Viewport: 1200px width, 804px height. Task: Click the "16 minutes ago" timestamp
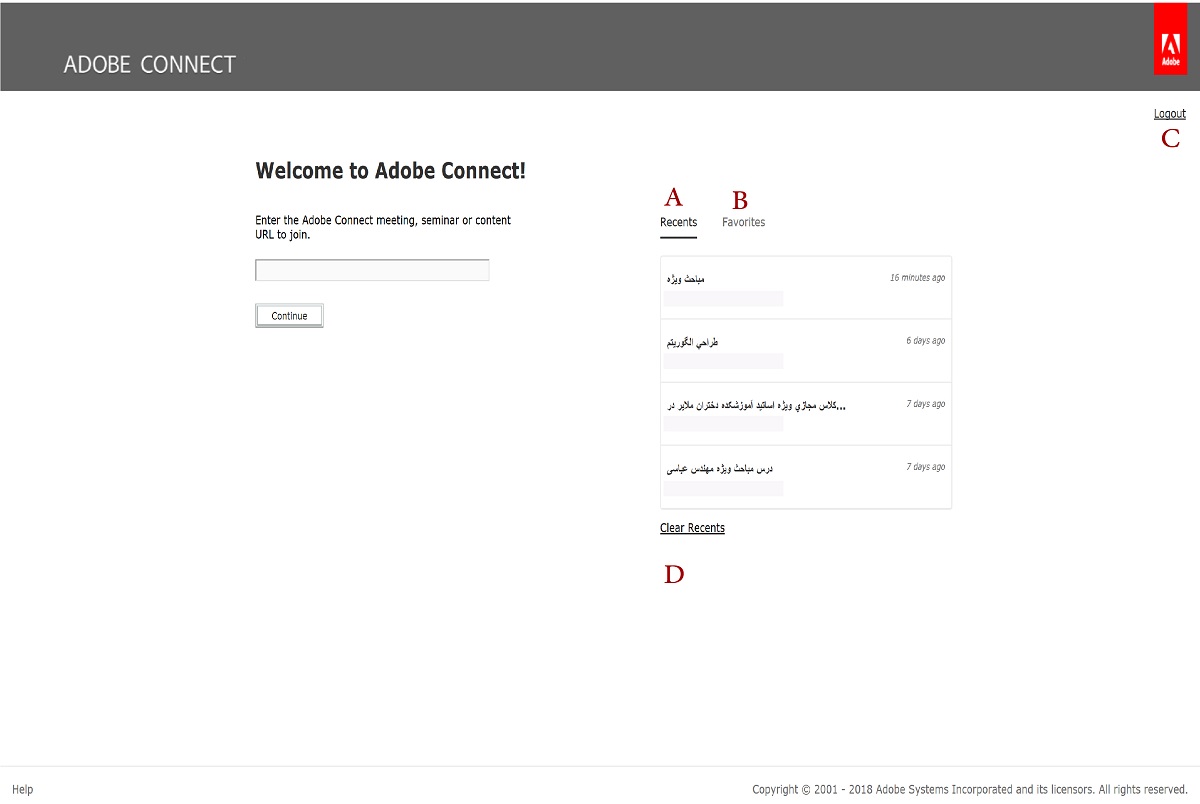[917, 278]
